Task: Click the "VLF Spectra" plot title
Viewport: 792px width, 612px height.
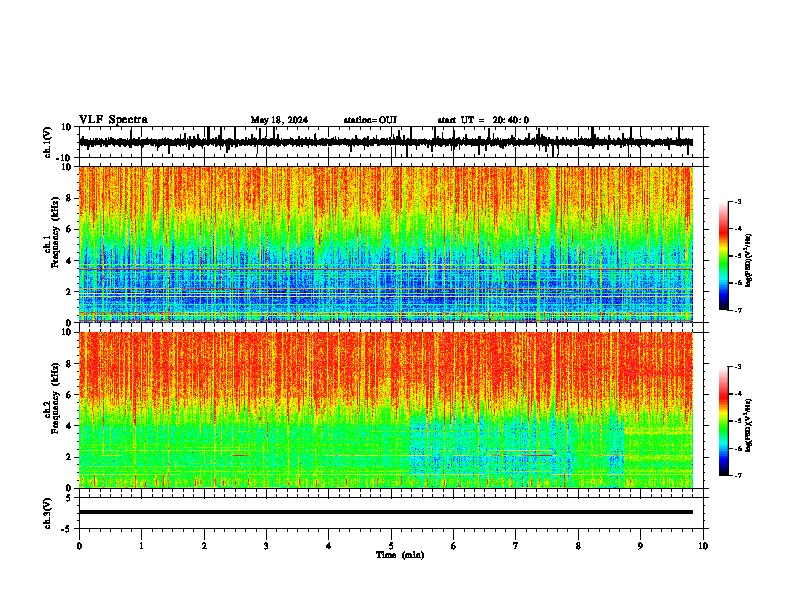Action: click(113, 120)
